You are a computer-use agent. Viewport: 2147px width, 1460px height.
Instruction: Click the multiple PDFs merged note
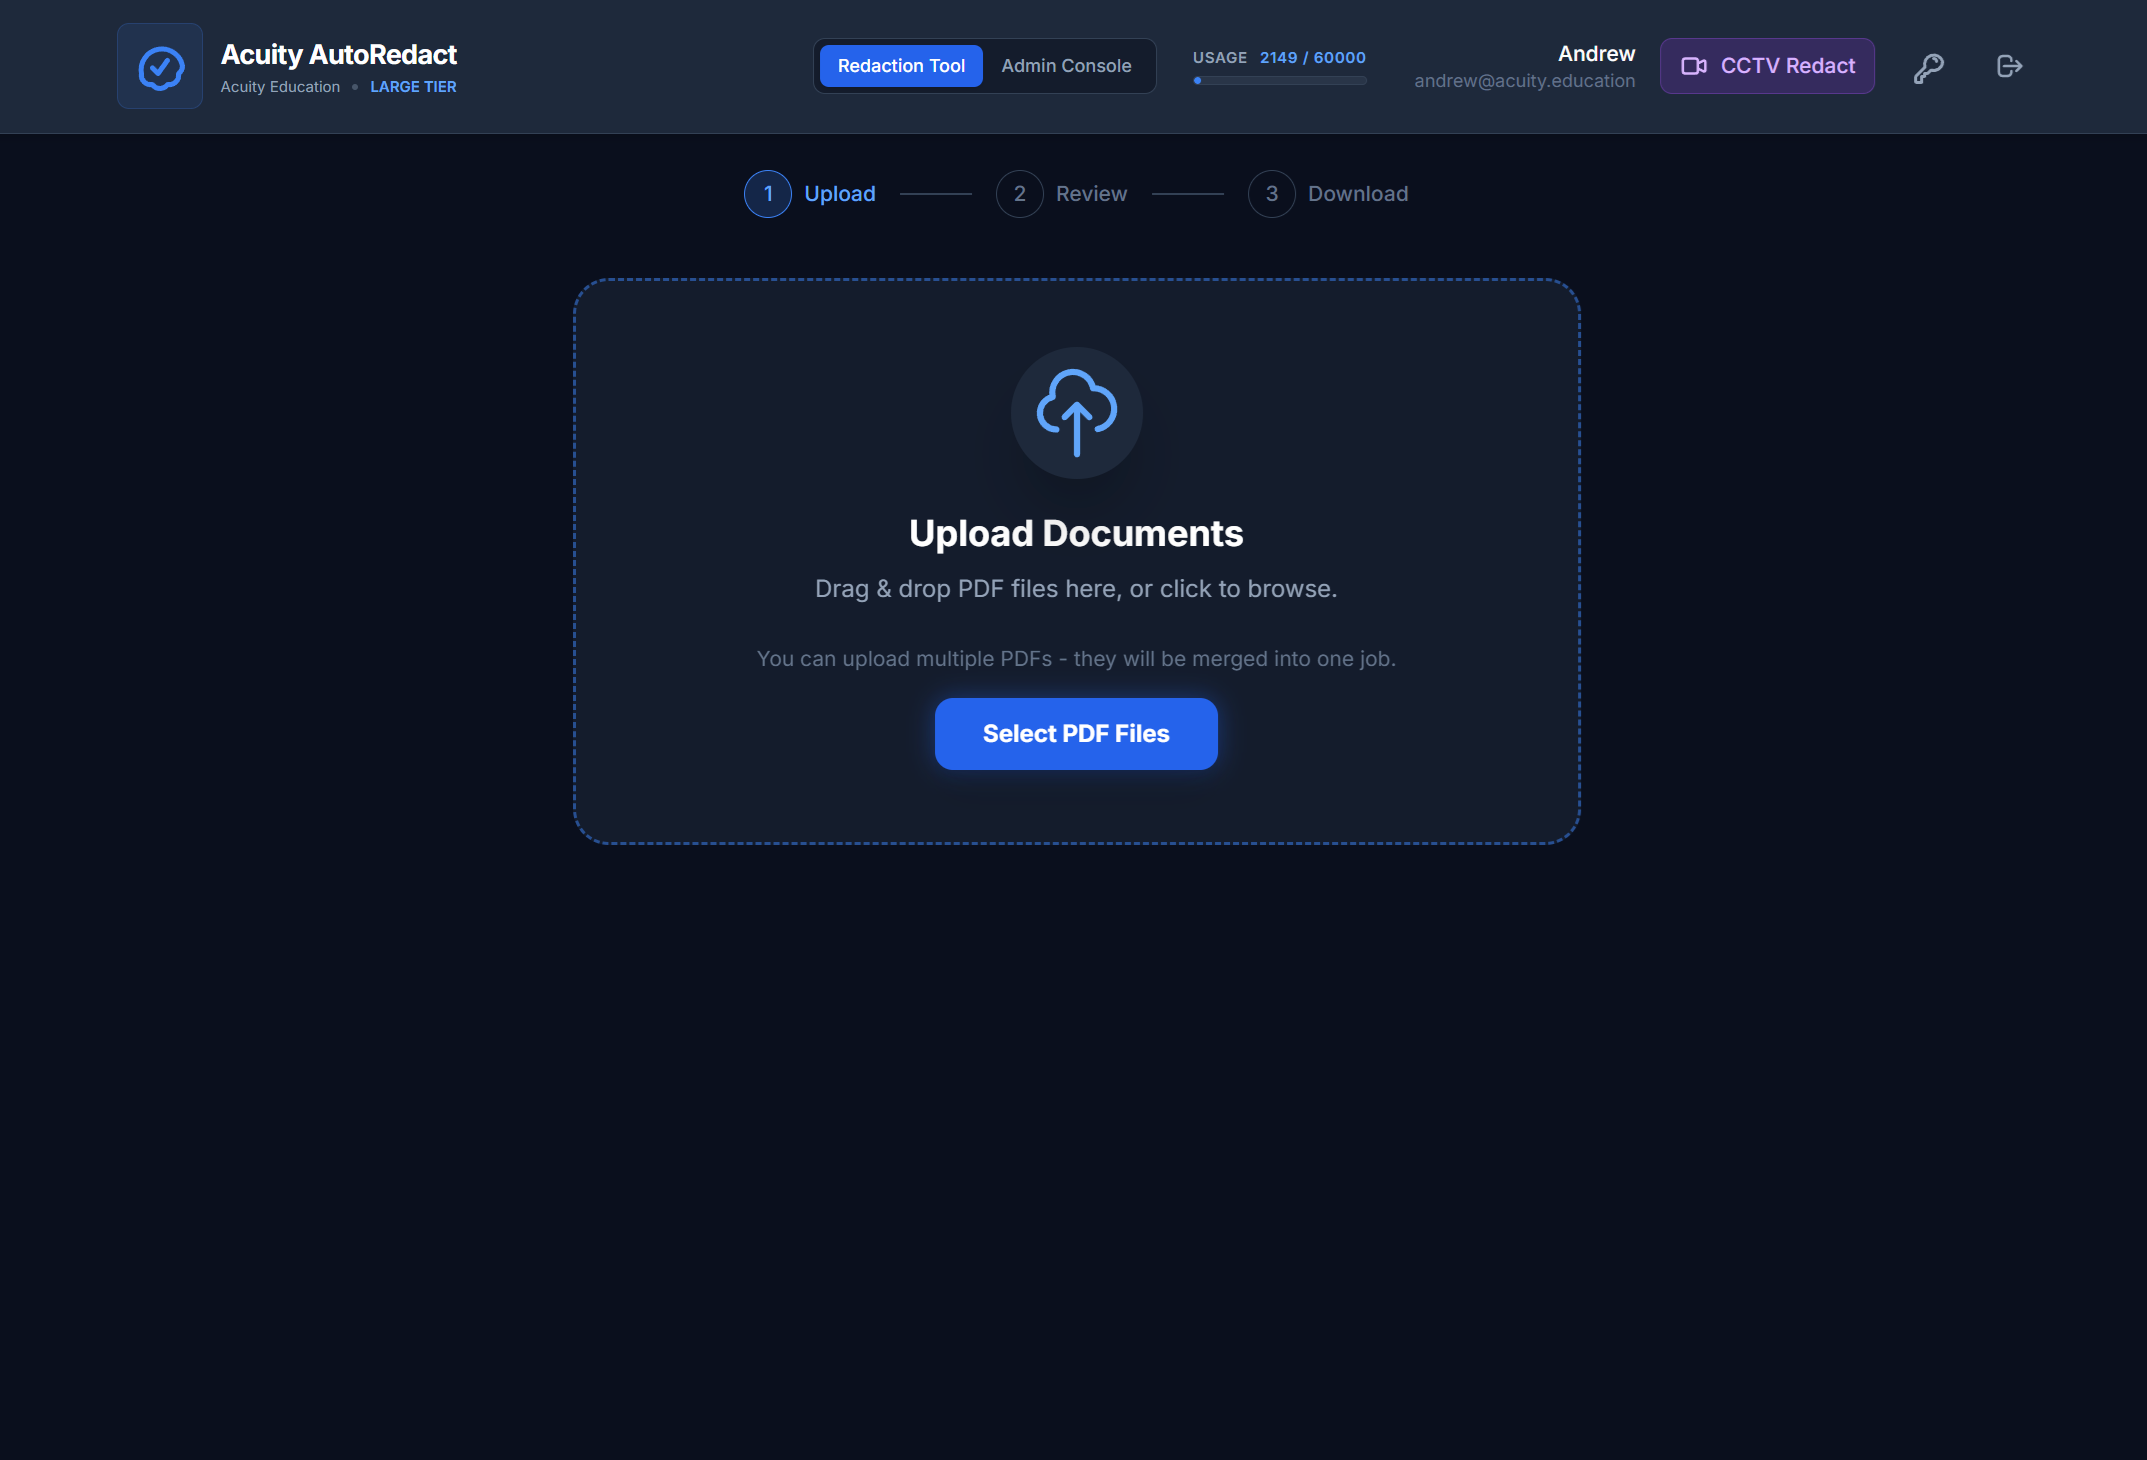coord(1076,659)
